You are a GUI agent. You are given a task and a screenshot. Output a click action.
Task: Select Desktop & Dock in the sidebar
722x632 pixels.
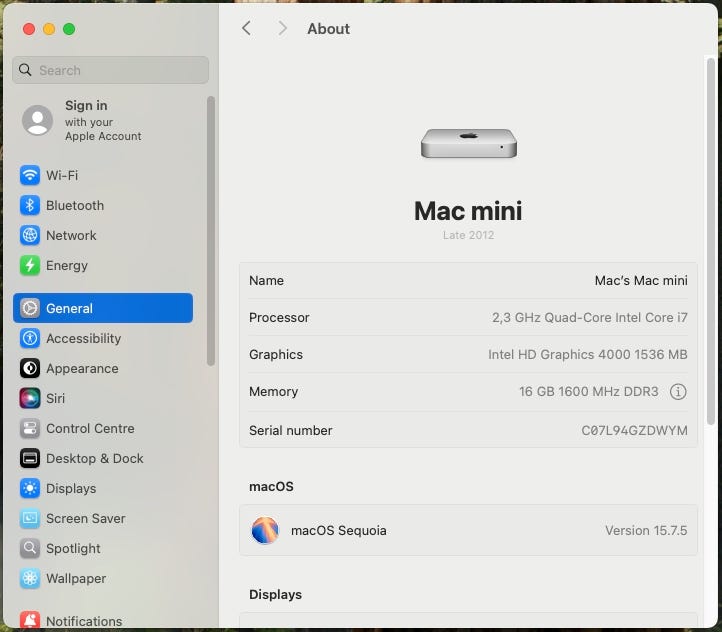(x=103, y=458)
